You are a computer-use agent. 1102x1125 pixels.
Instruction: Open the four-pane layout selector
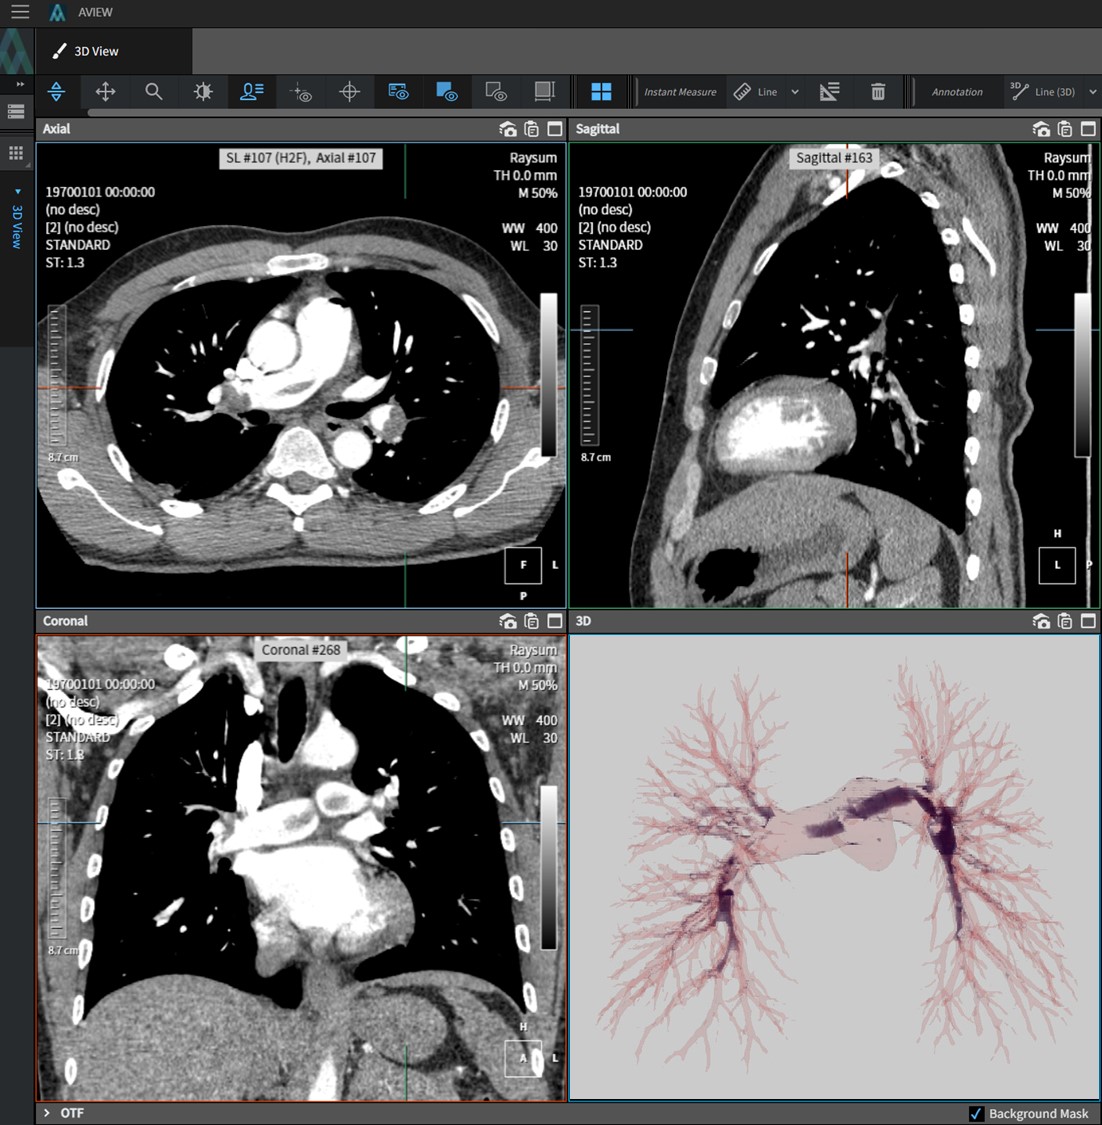601,92
